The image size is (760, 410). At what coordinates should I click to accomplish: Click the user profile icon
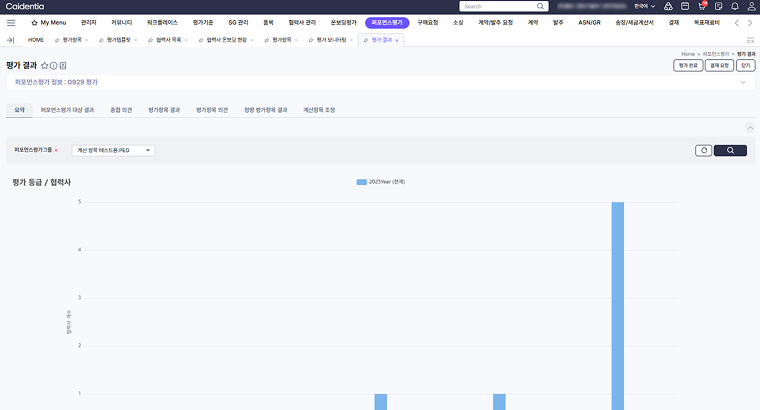(751, 6)
